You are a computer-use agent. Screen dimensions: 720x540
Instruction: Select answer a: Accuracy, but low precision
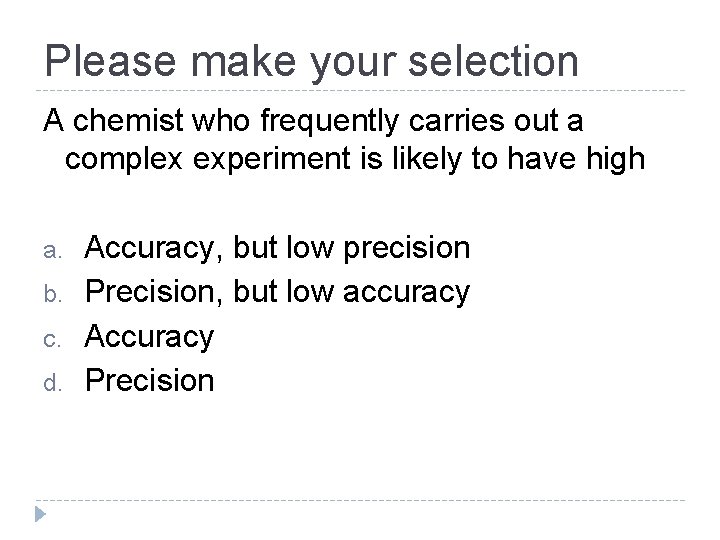(x=277, y=246)
